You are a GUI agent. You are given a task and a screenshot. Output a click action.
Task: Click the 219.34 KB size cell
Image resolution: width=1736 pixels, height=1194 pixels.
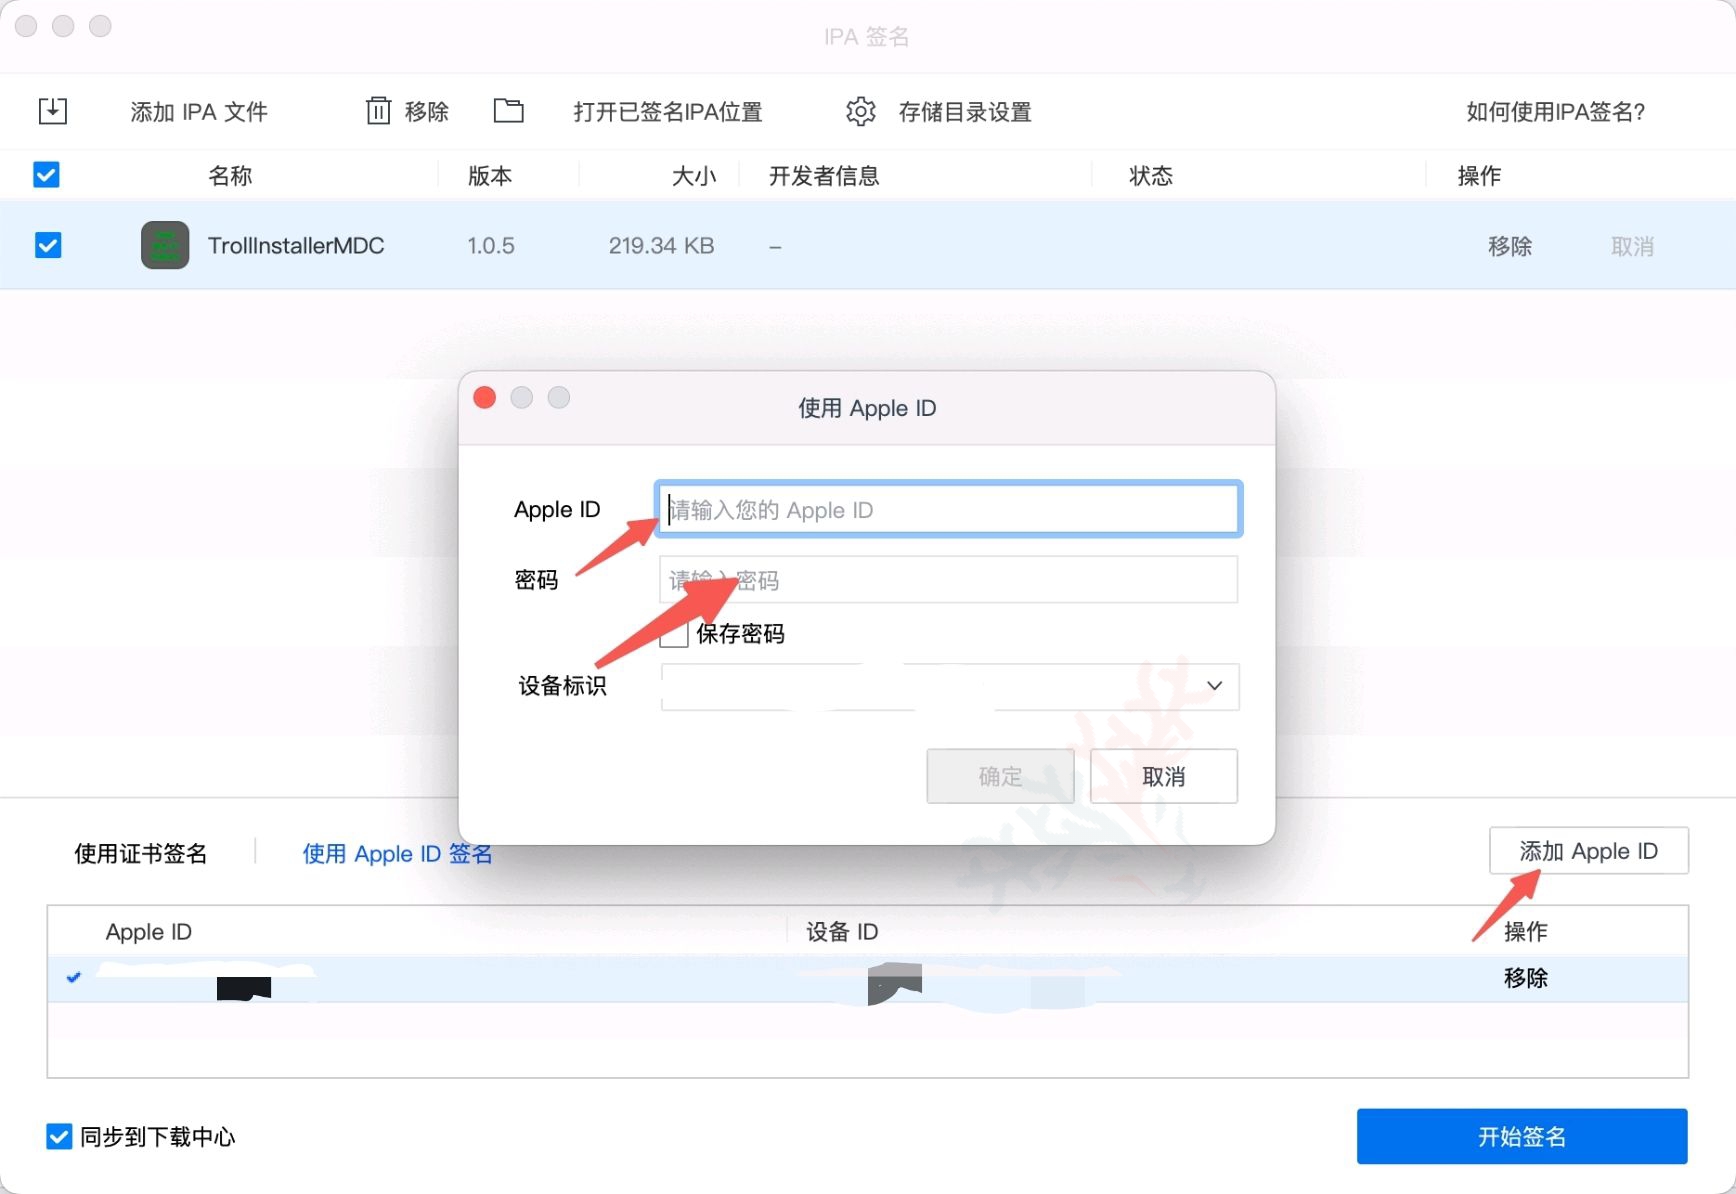(661, 246)
